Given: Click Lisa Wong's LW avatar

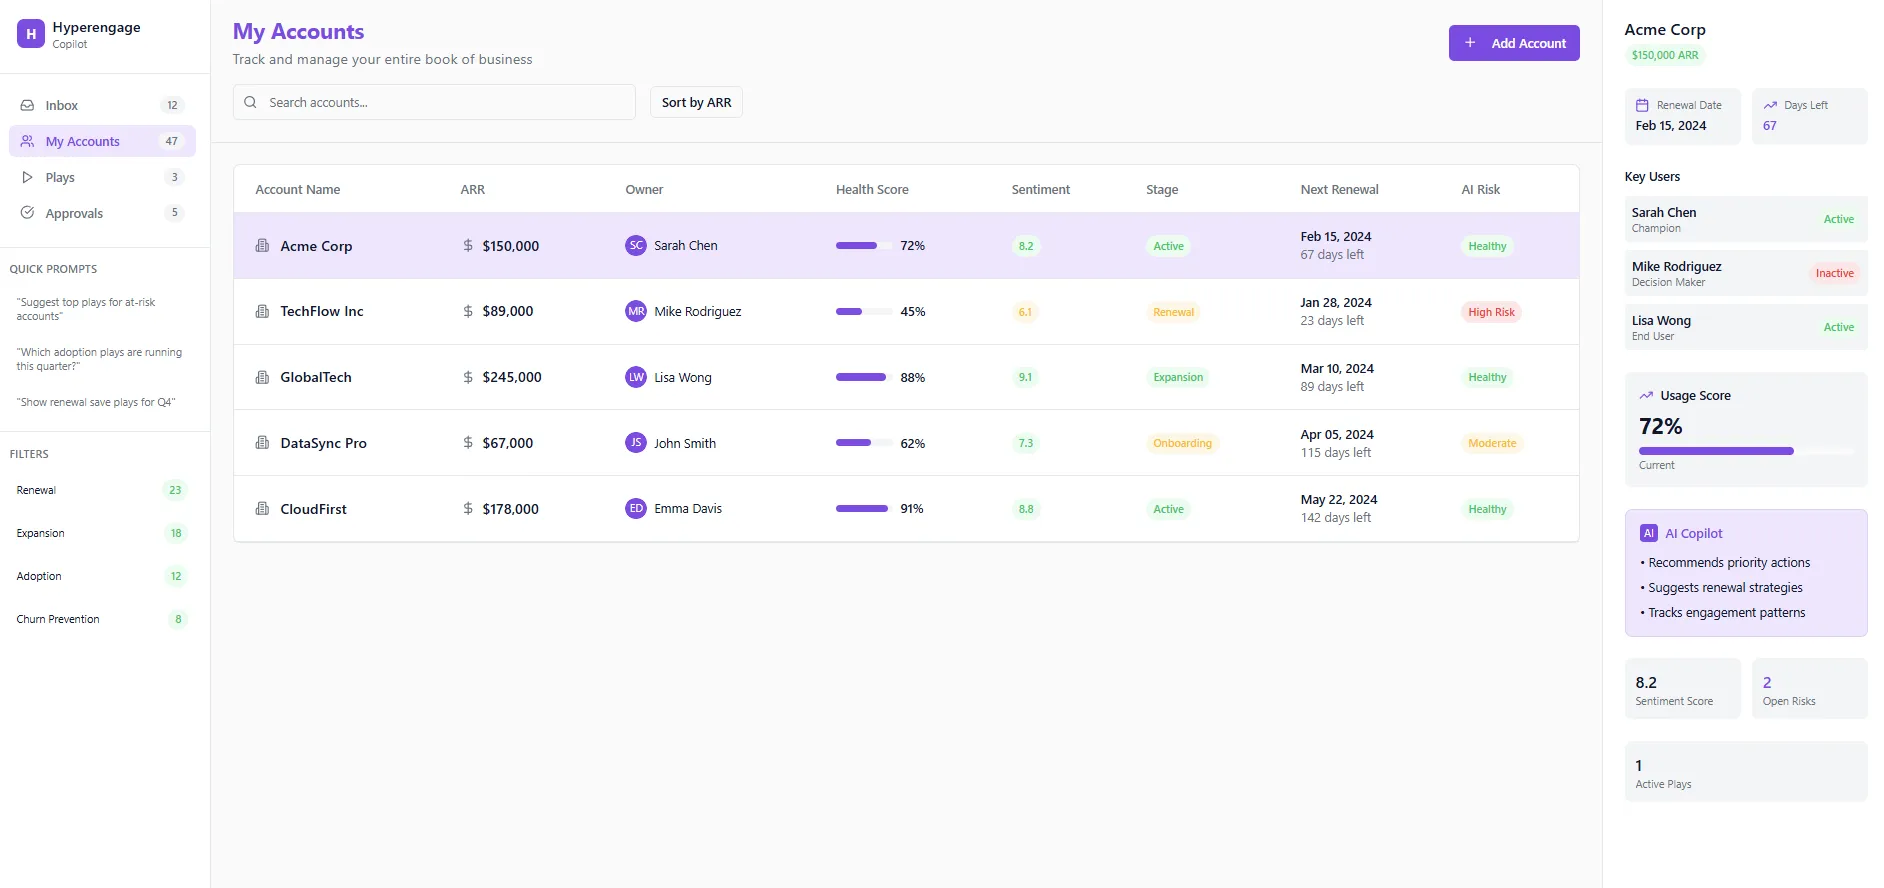Looking at the screenshot, I should click(636, 377).
